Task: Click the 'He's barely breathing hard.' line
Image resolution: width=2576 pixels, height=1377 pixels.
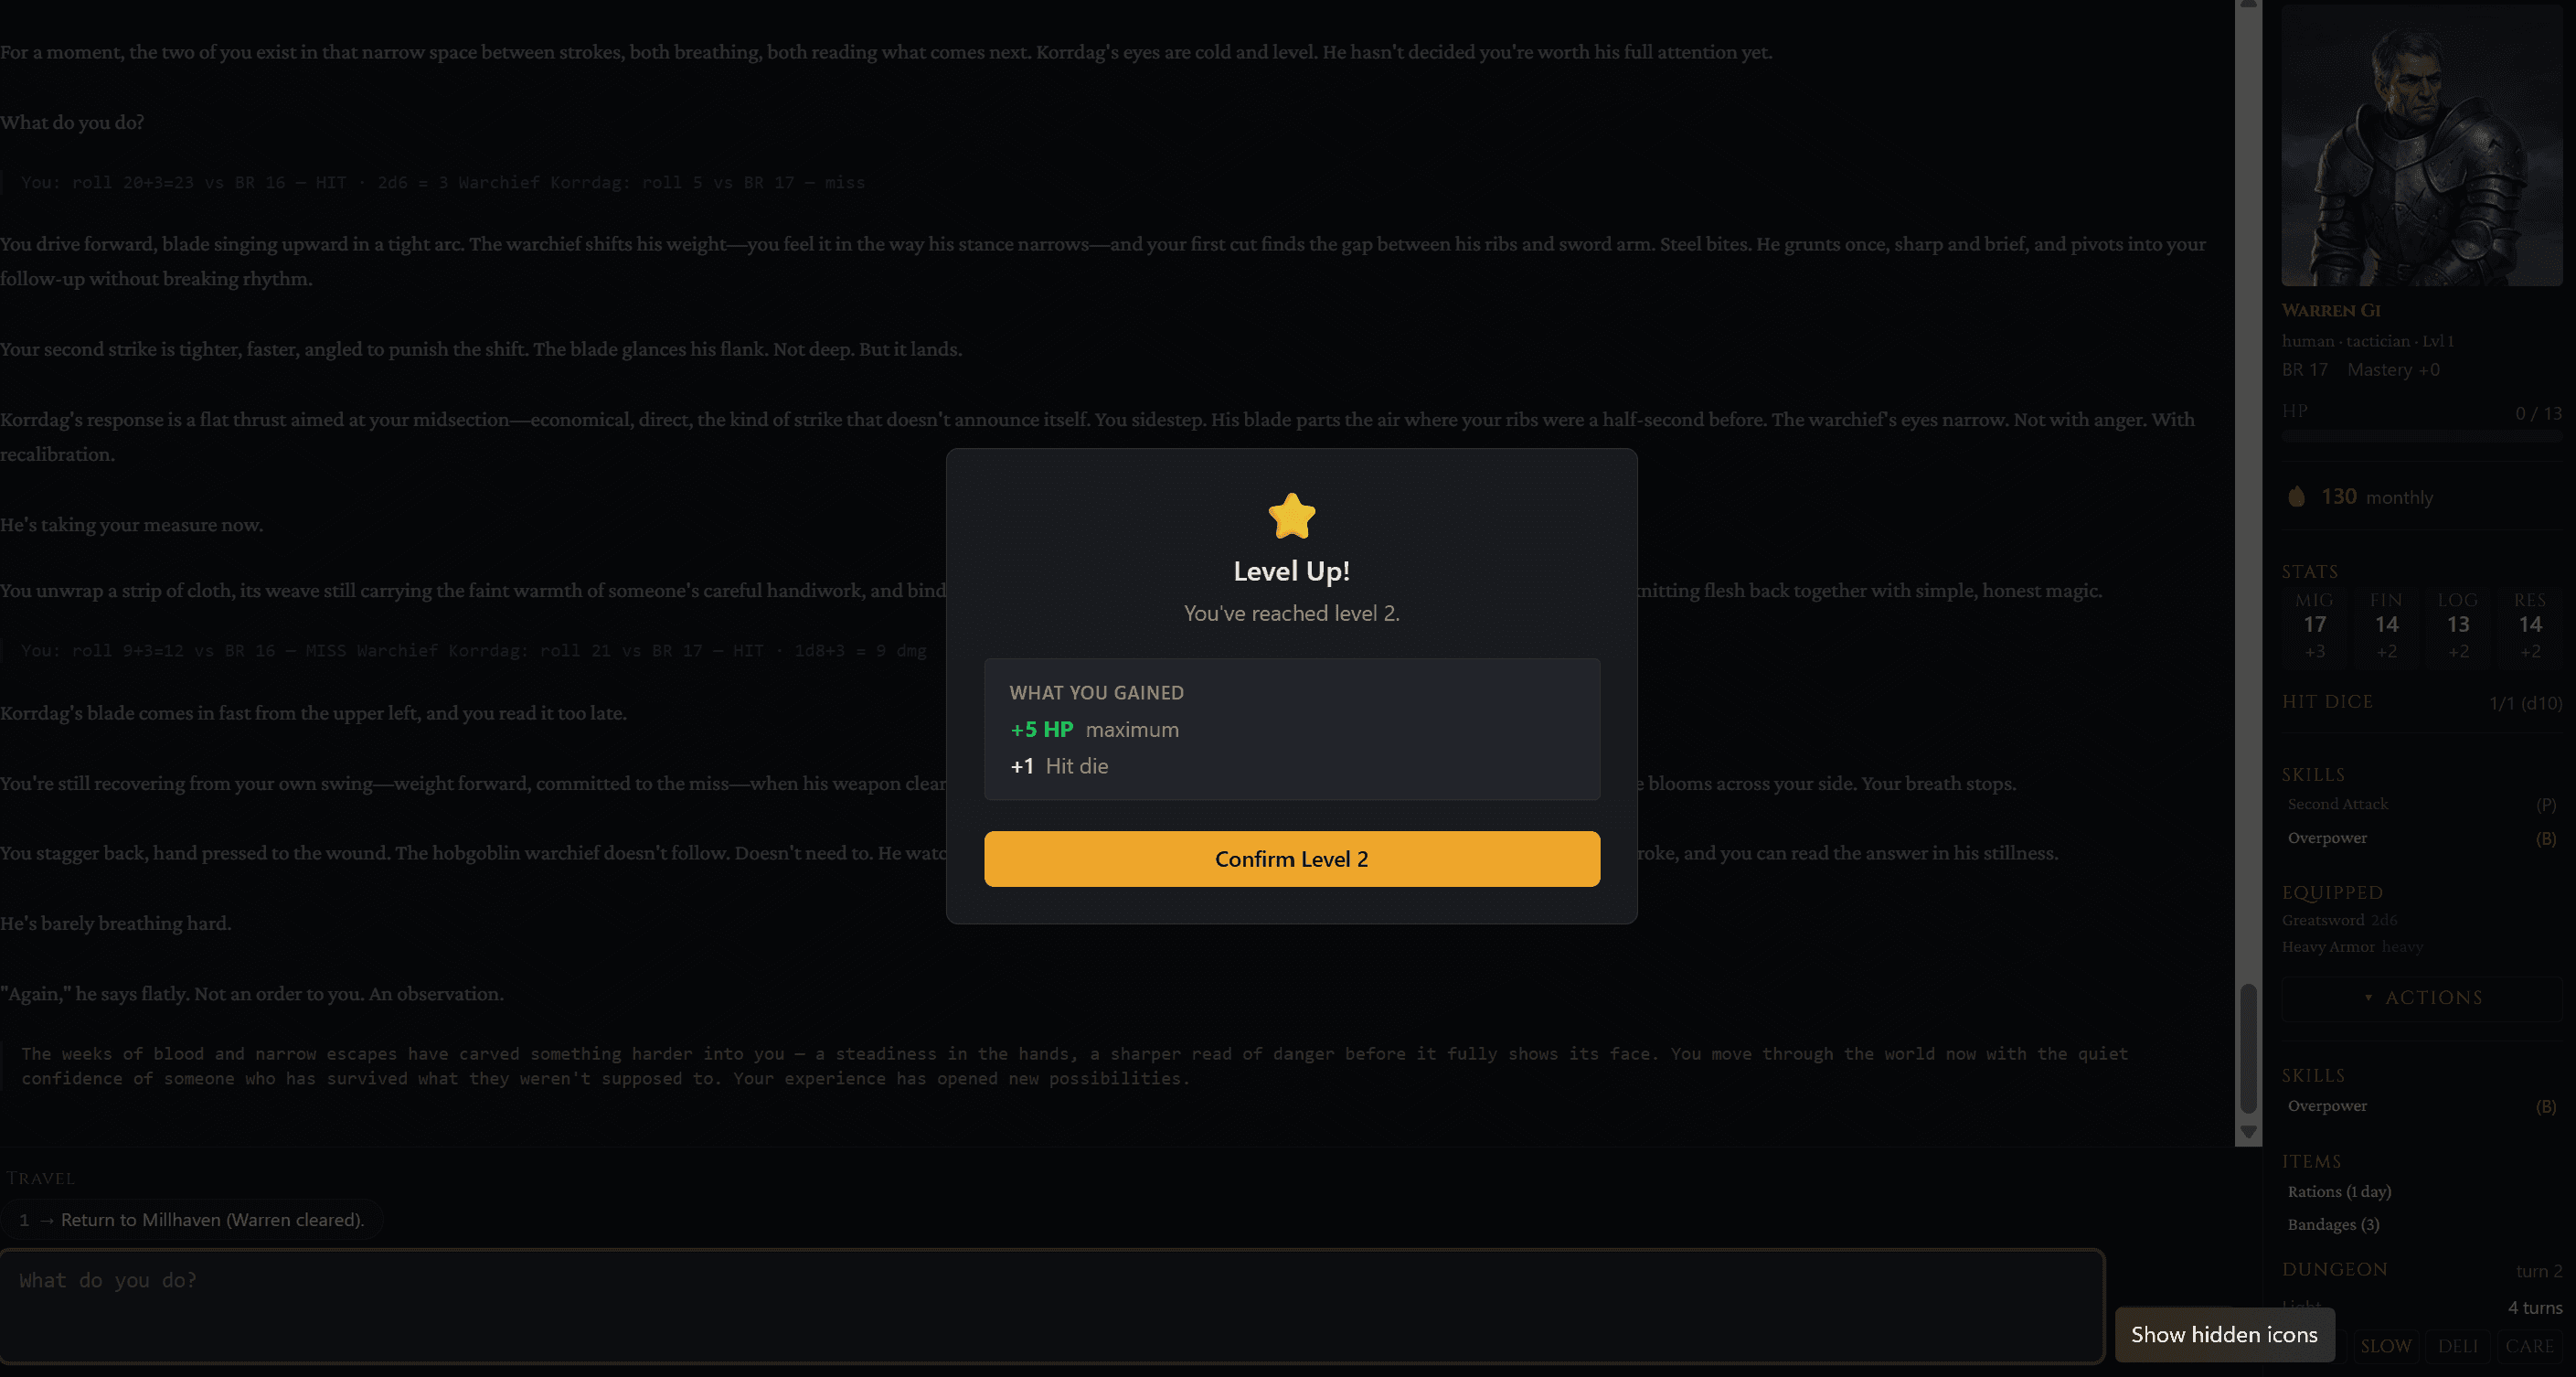Action: 115,924
